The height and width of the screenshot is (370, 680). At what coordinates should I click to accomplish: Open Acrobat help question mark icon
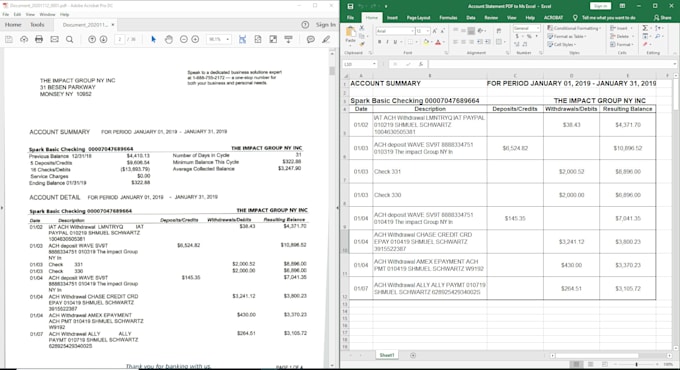[x=305, y=25]
